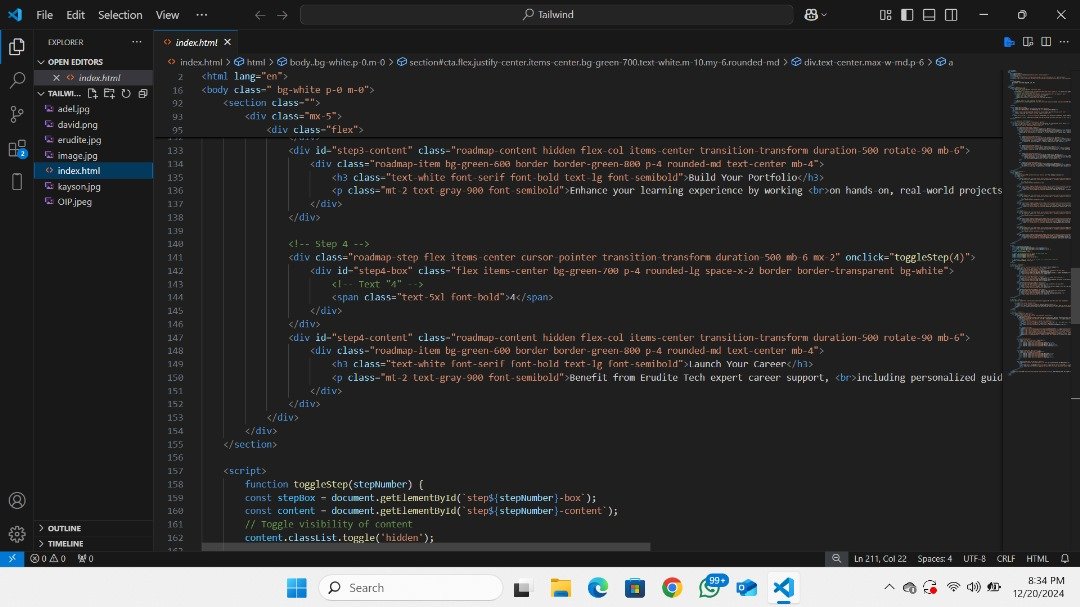This screenshot has width=1080, height=607.
Task: Create a new file in the TAILWIND folder
Action: (92, 93)
